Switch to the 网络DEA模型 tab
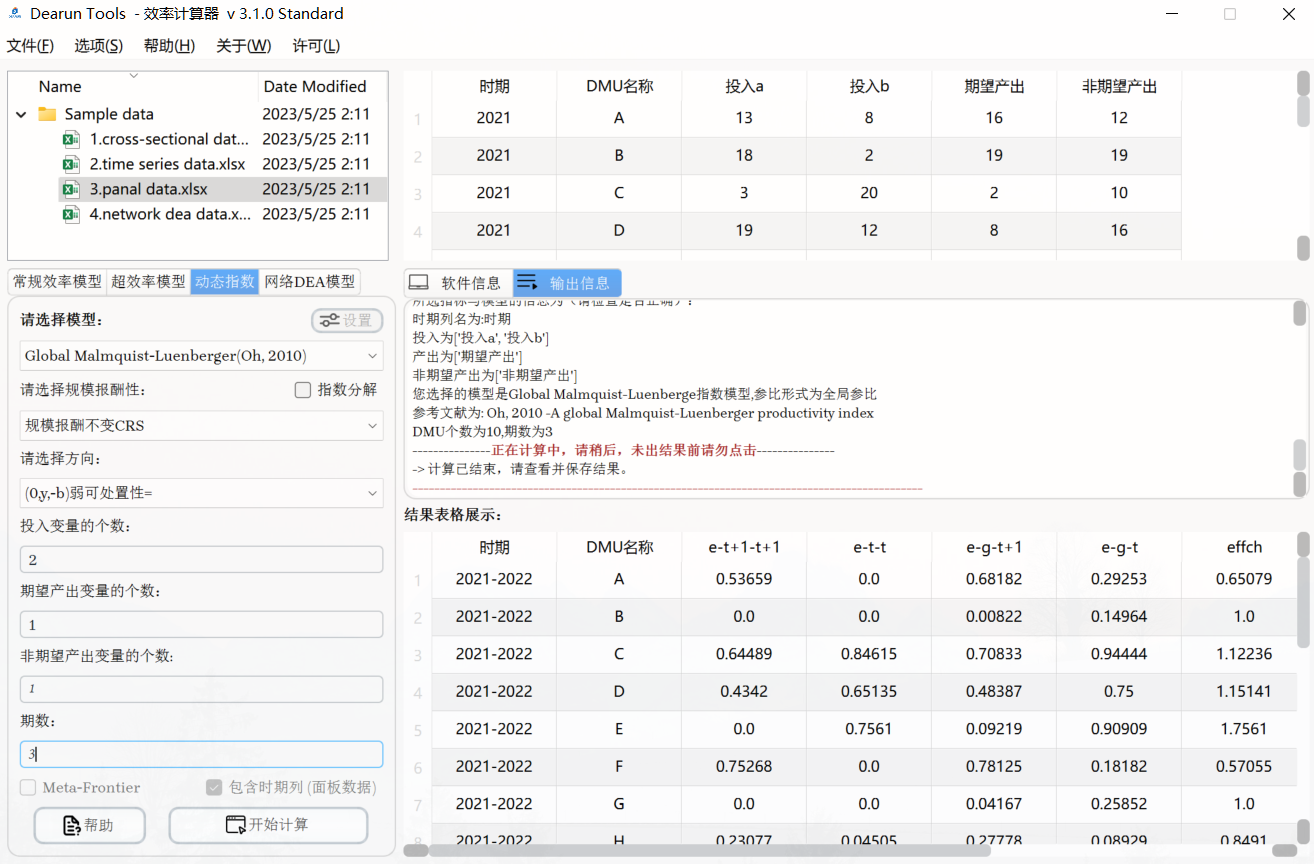Image resolution: width=1314 pixels, height=864 pixels. [x=311, y=281]
